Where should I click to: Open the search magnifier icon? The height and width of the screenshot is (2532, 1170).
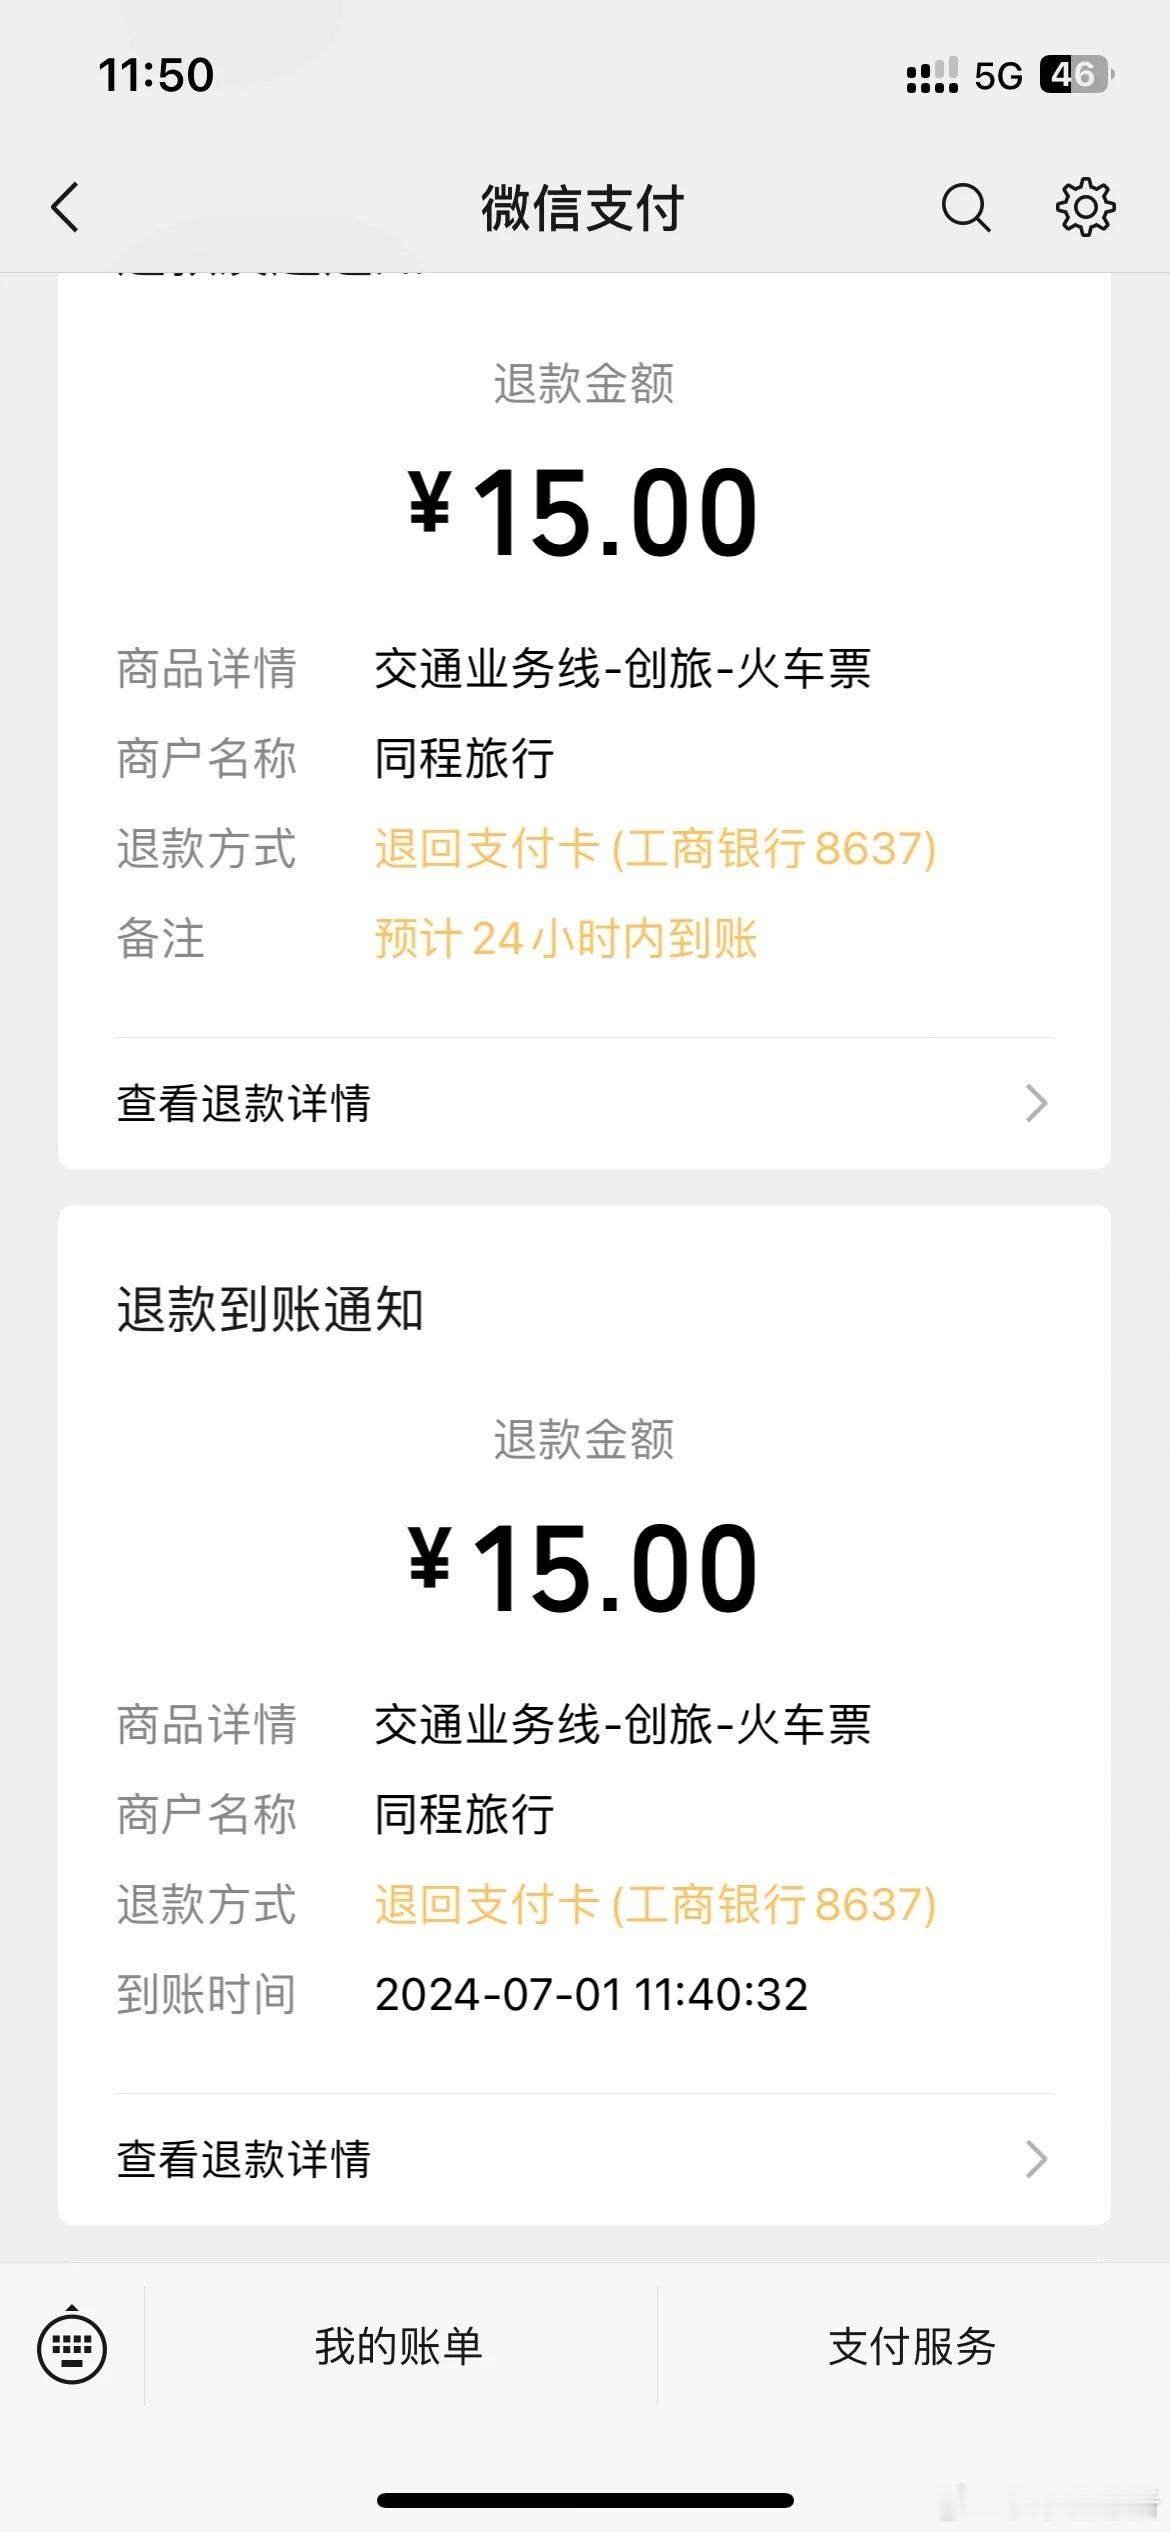[966, 208]
